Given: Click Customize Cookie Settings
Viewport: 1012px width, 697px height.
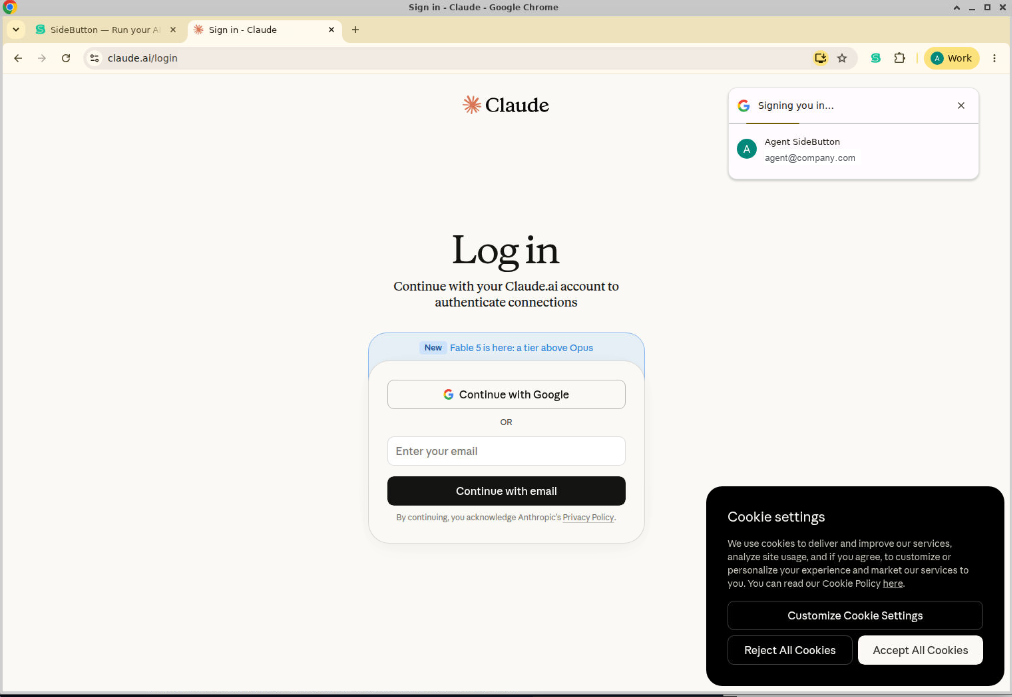Looking at the screenshot, I should click(x=855, y=616).
